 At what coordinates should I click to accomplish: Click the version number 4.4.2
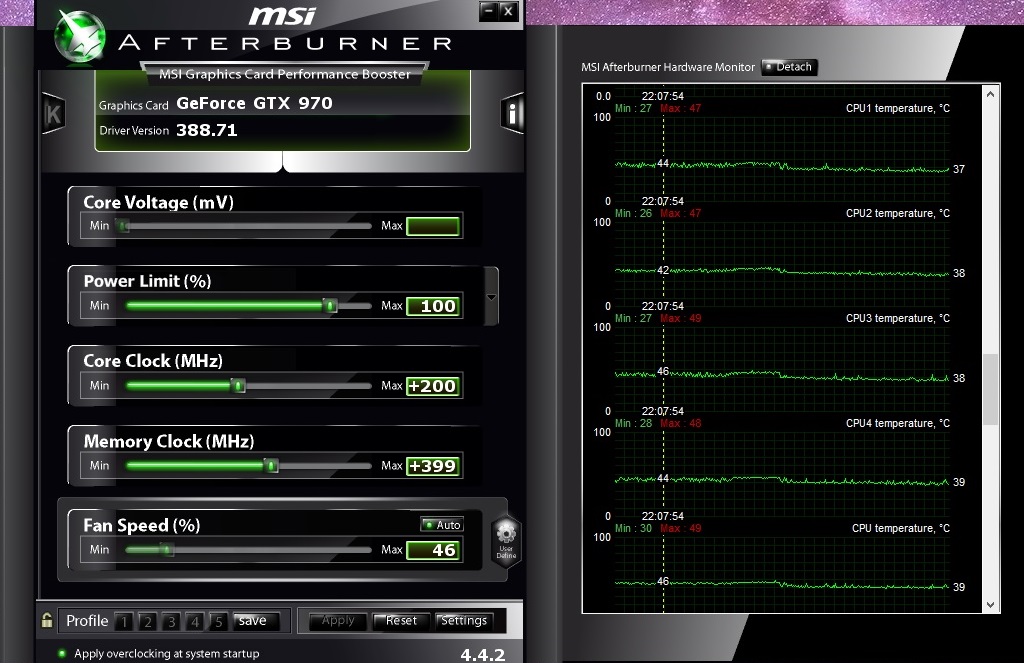483,655
